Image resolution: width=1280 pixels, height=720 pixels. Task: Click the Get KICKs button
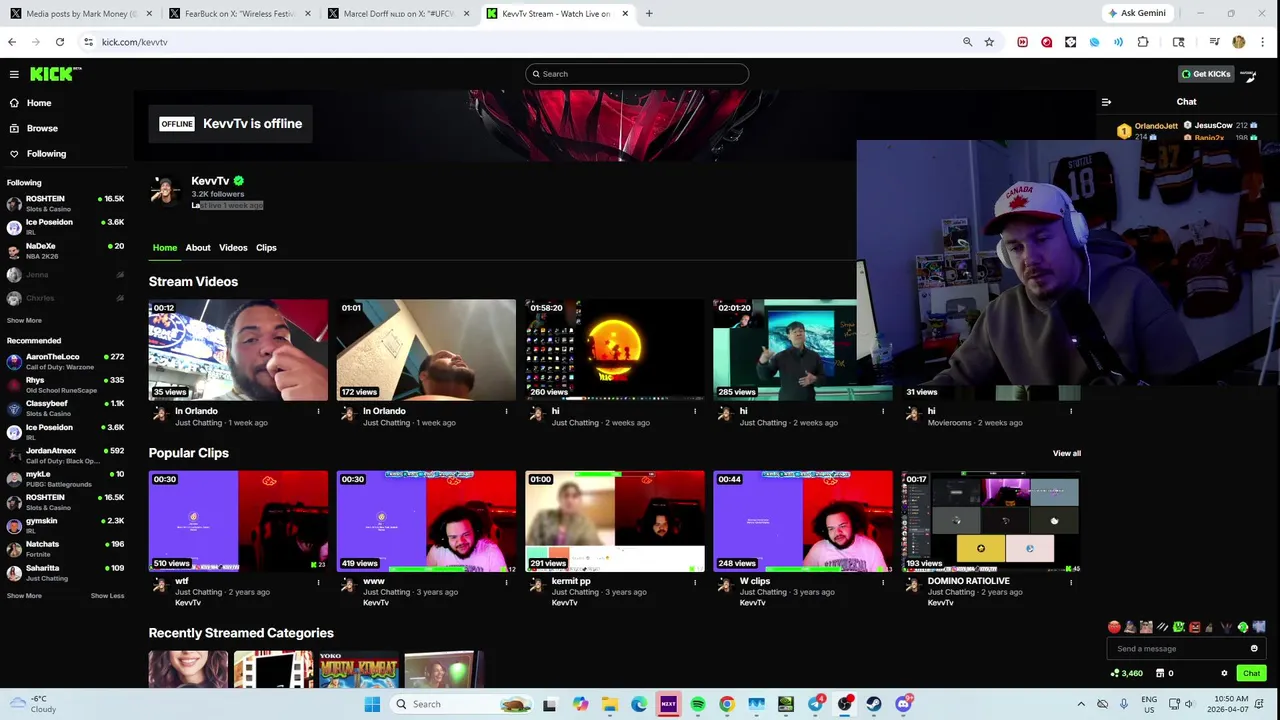pyautogui.click(x=1205, y=74)
